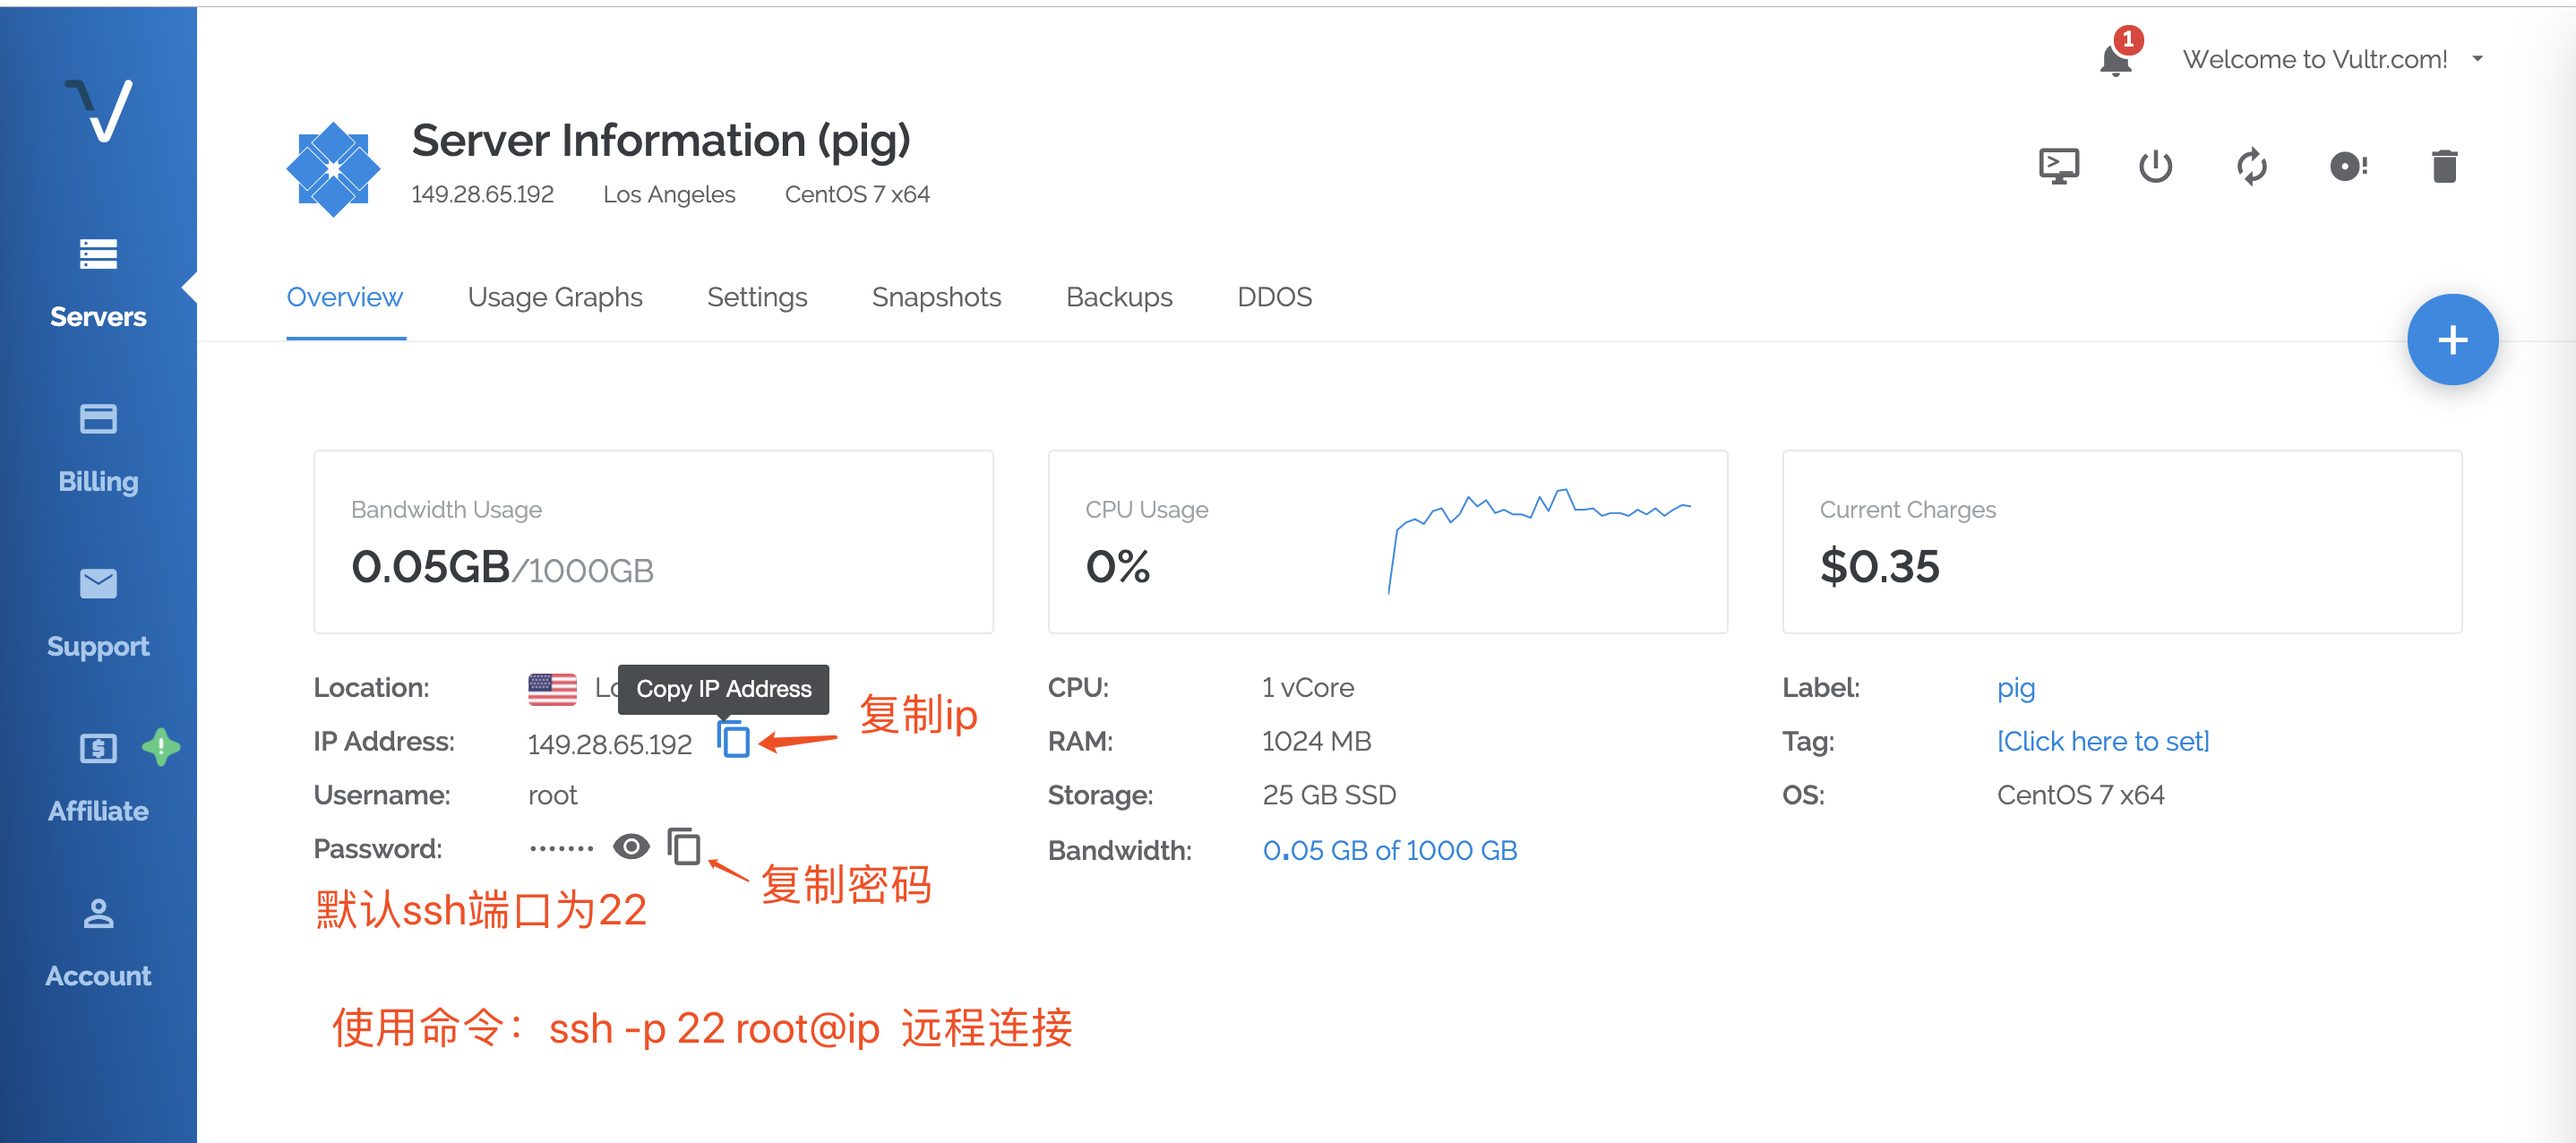Open the ISO management icon
Viewport: 2576px width, 1143px height.
(2348, 166)
